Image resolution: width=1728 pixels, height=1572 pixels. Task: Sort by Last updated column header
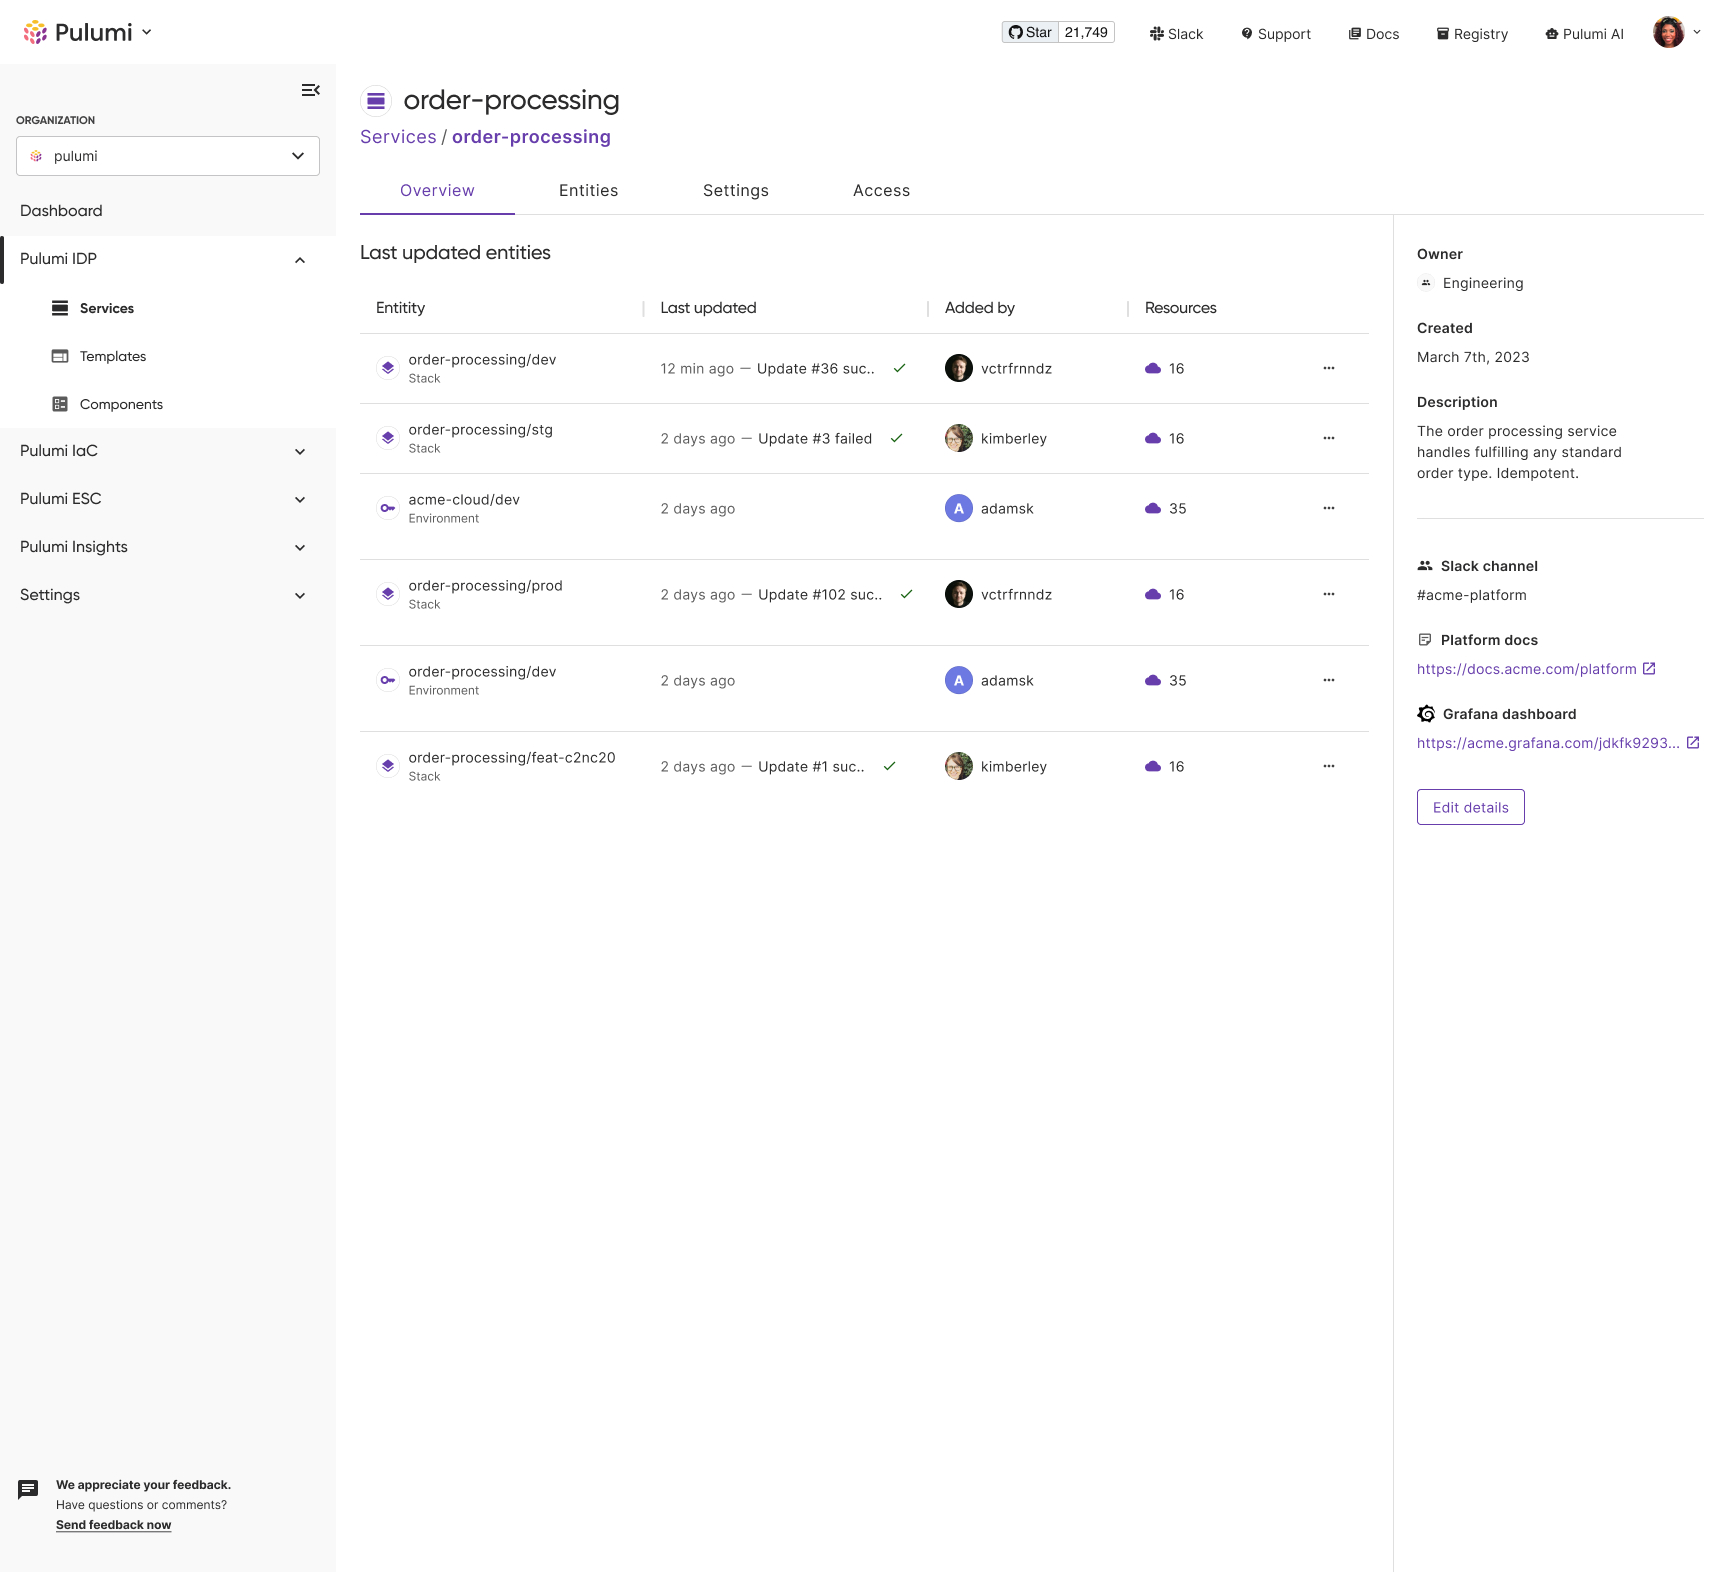pyautogui.click(x=708, y=308)
